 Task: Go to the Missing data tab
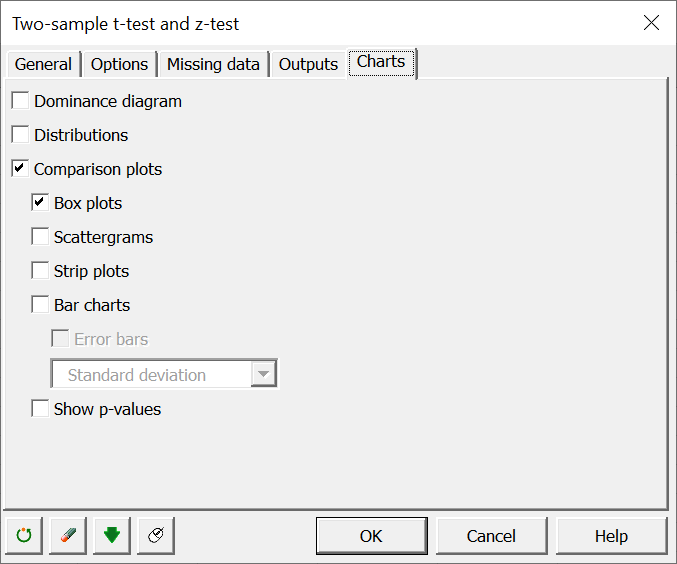[213, 64]
